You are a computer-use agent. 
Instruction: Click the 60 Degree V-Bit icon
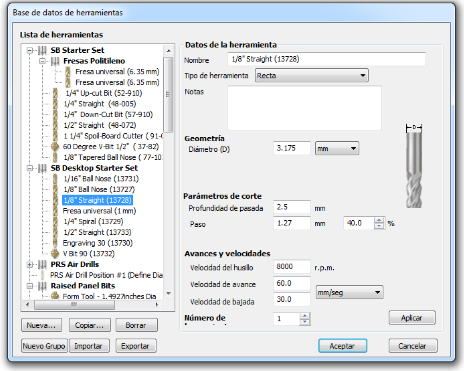click(x=55, y=147)
